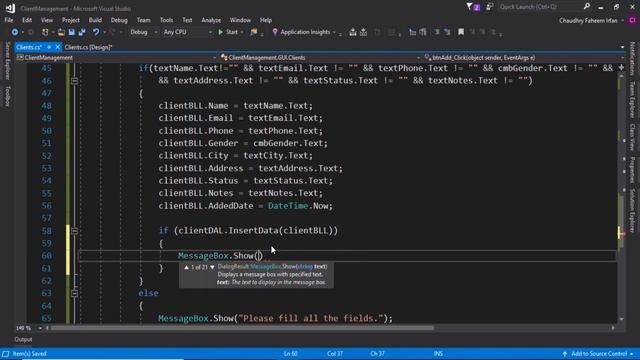Show next overload in IntelliSense tooltip
This screenshot has height=360, width=640.
212,267
